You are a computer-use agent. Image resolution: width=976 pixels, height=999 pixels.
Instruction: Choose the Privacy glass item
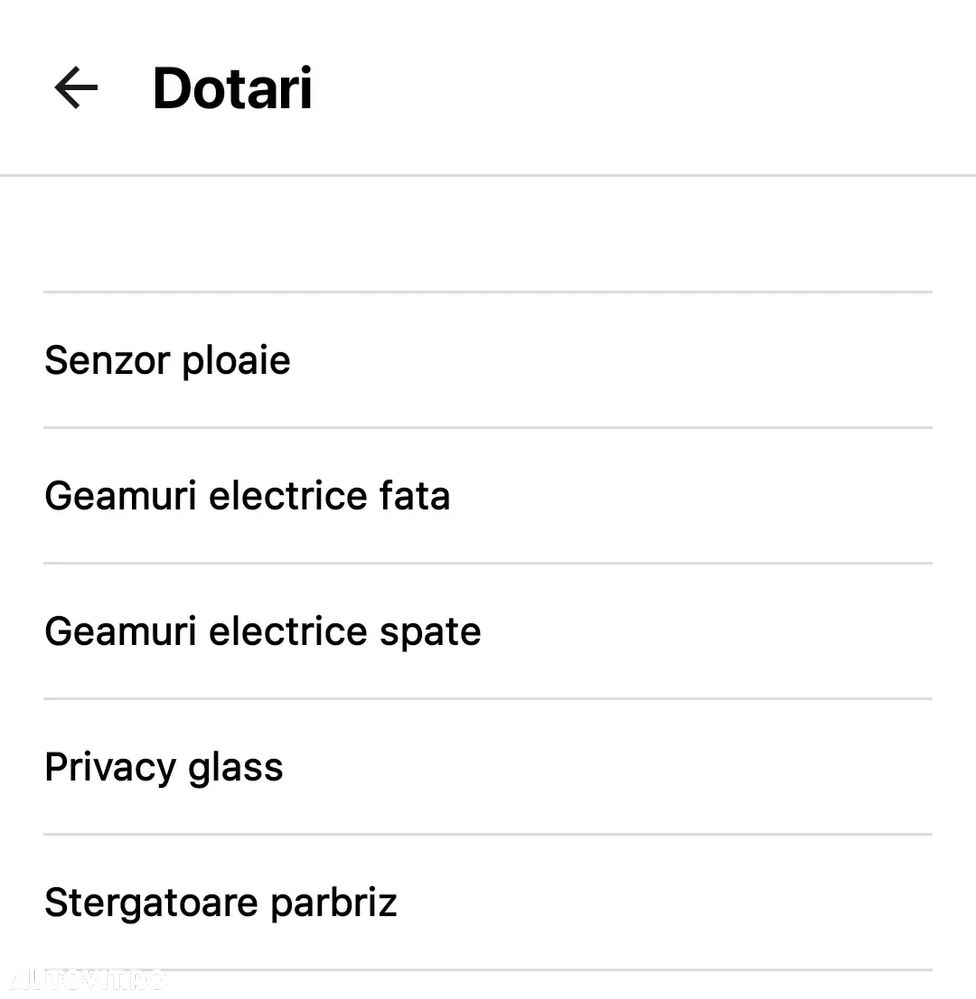pyautogui.click(x=164, y=767)
